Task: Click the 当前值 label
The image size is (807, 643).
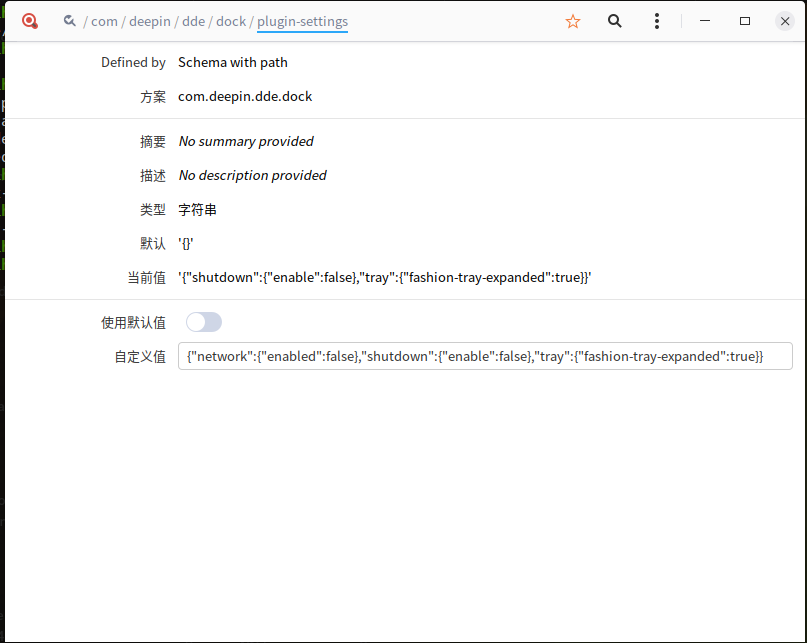Action: pyautogui.click(x=147, y=278)
